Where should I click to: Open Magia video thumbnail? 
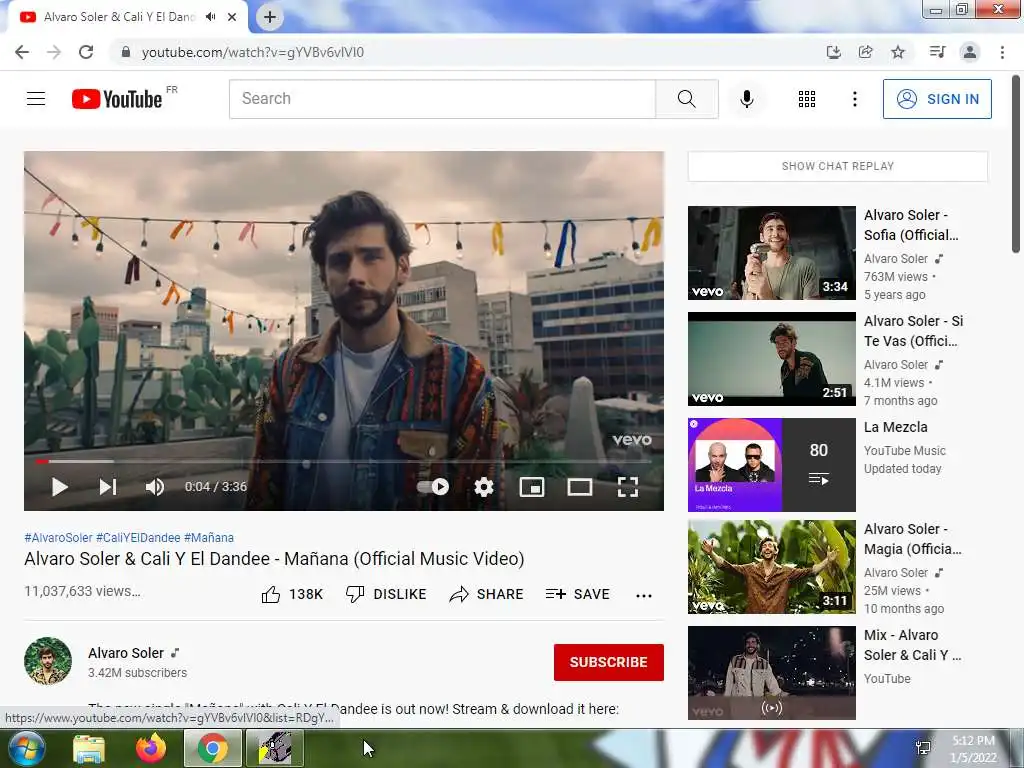771,567
